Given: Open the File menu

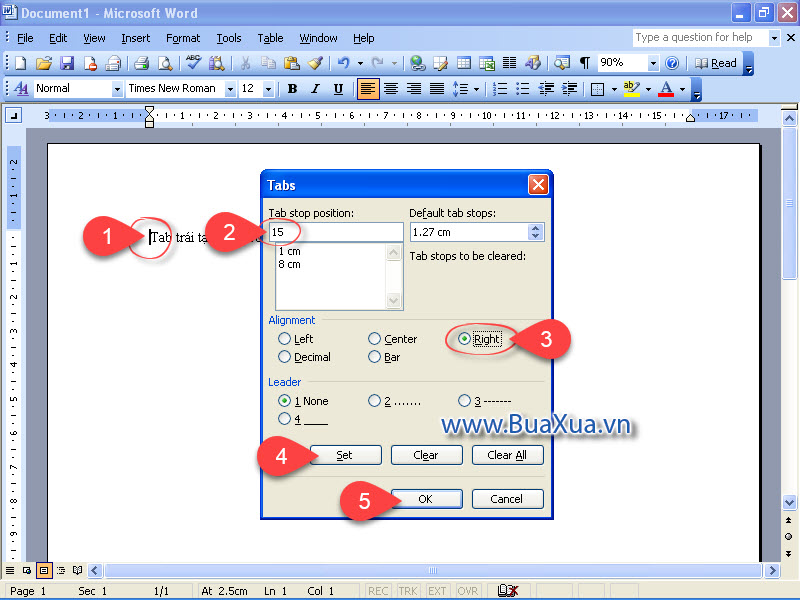Looking at the screenshot, I should 25,38.
